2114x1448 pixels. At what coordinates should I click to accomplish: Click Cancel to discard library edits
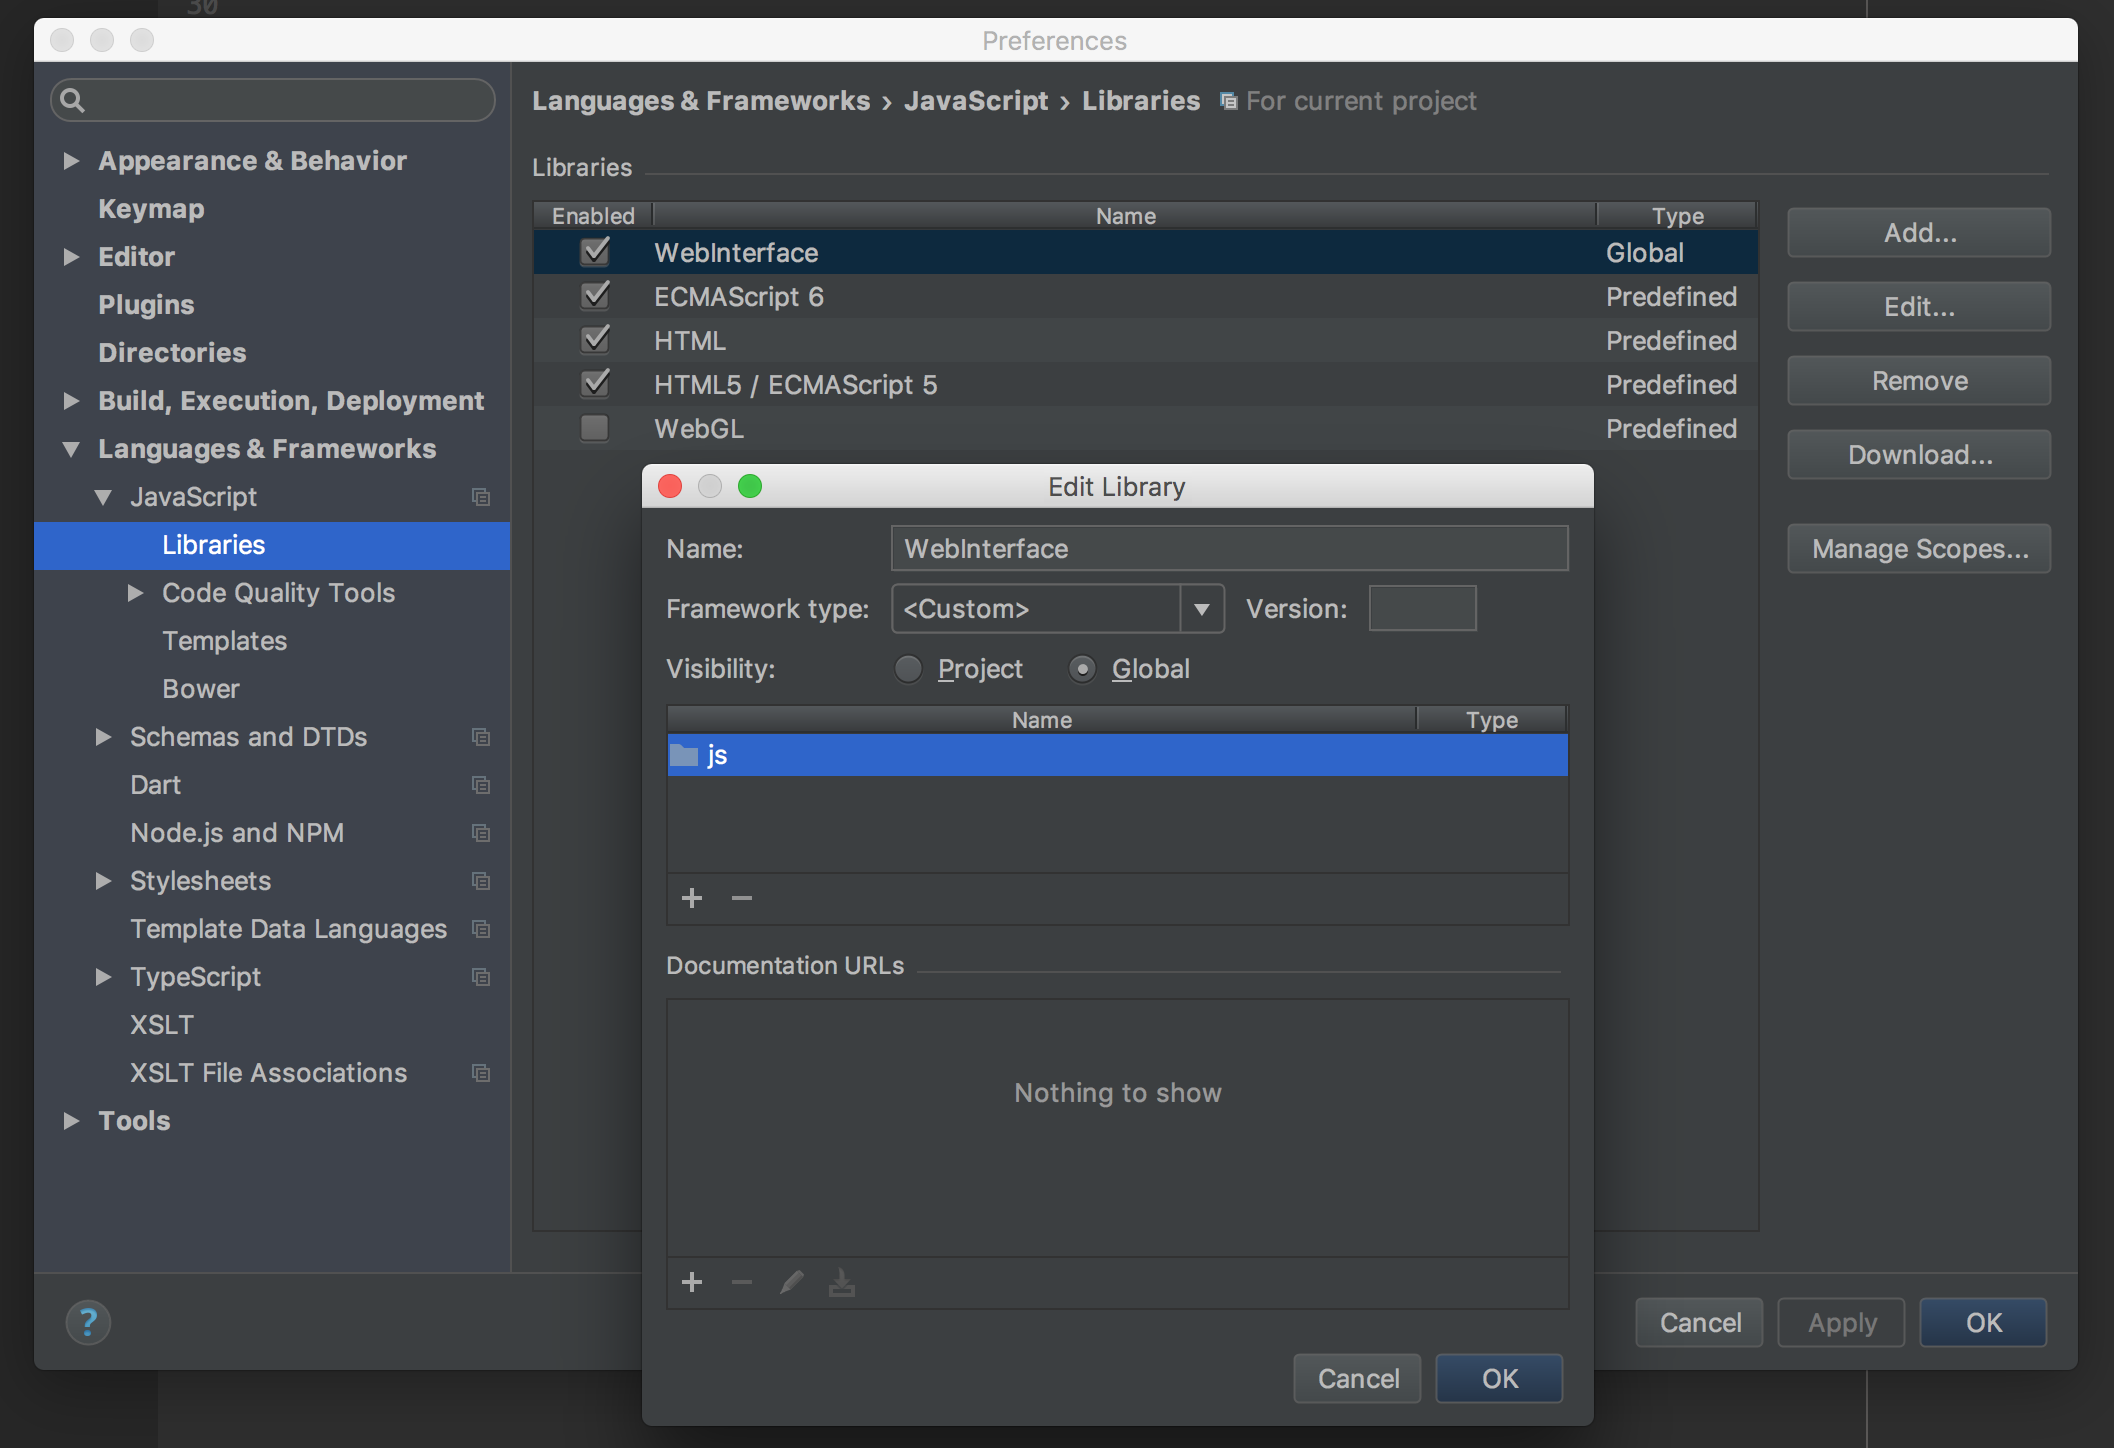pyautogui.click(x=1357, y=1377)
